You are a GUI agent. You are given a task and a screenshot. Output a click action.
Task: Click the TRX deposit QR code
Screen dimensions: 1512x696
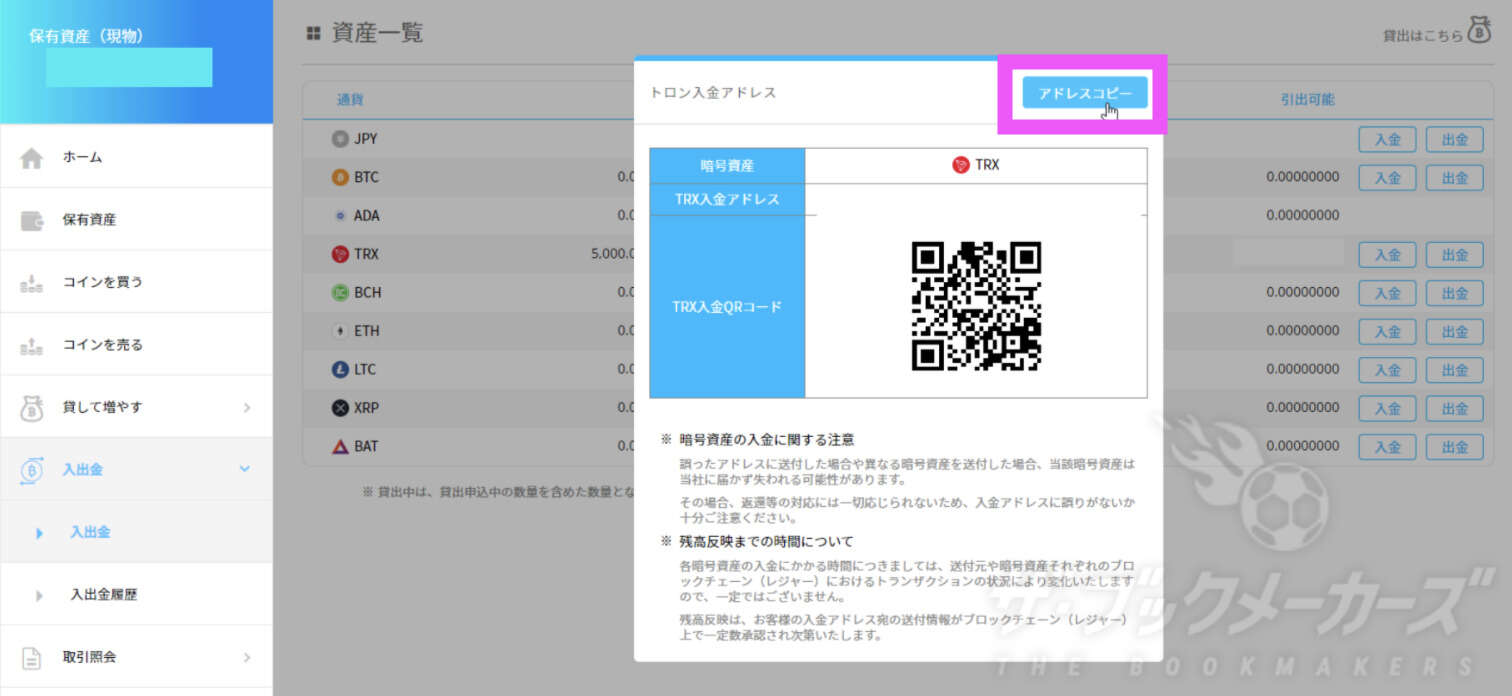click(x=976, y=306)
